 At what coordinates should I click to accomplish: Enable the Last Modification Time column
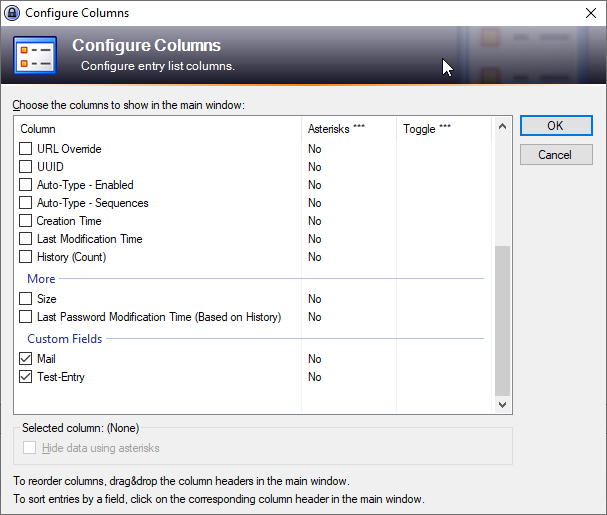(26, 239)
